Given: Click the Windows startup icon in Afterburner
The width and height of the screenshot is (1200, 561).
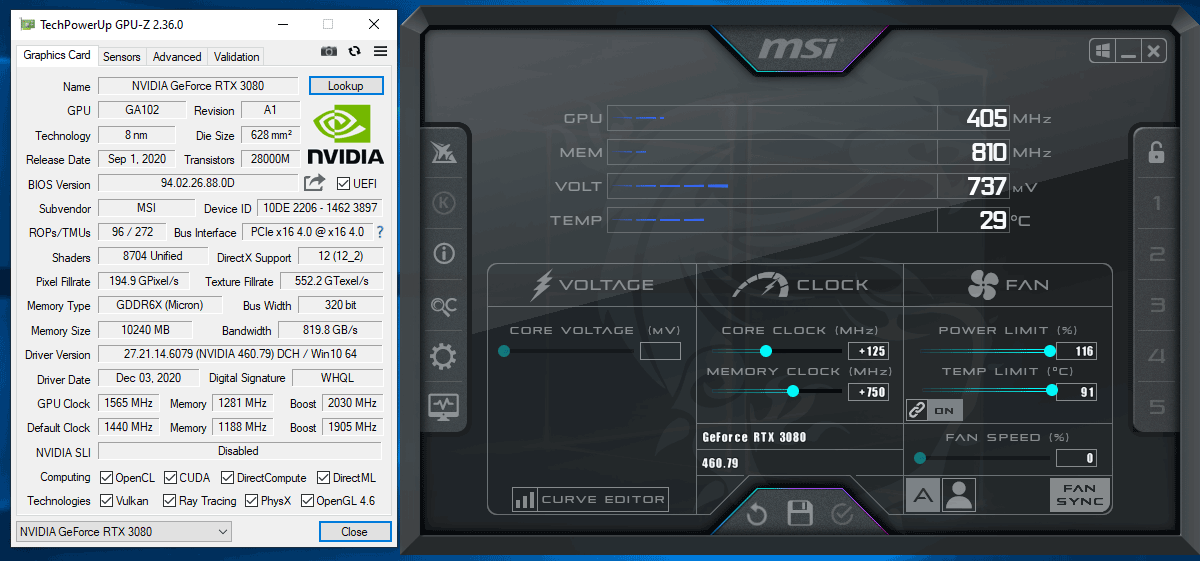Looking at the screenshot, I should (1102, 51).
